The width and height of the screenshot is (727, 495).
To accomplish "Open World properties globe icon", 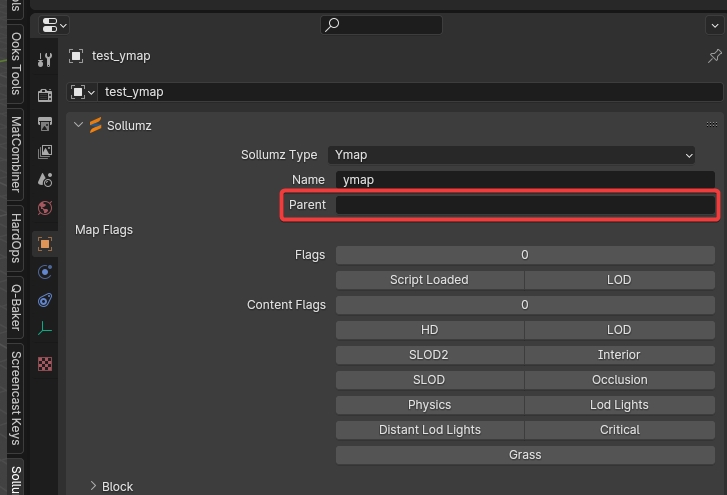I will pos(45,208).
